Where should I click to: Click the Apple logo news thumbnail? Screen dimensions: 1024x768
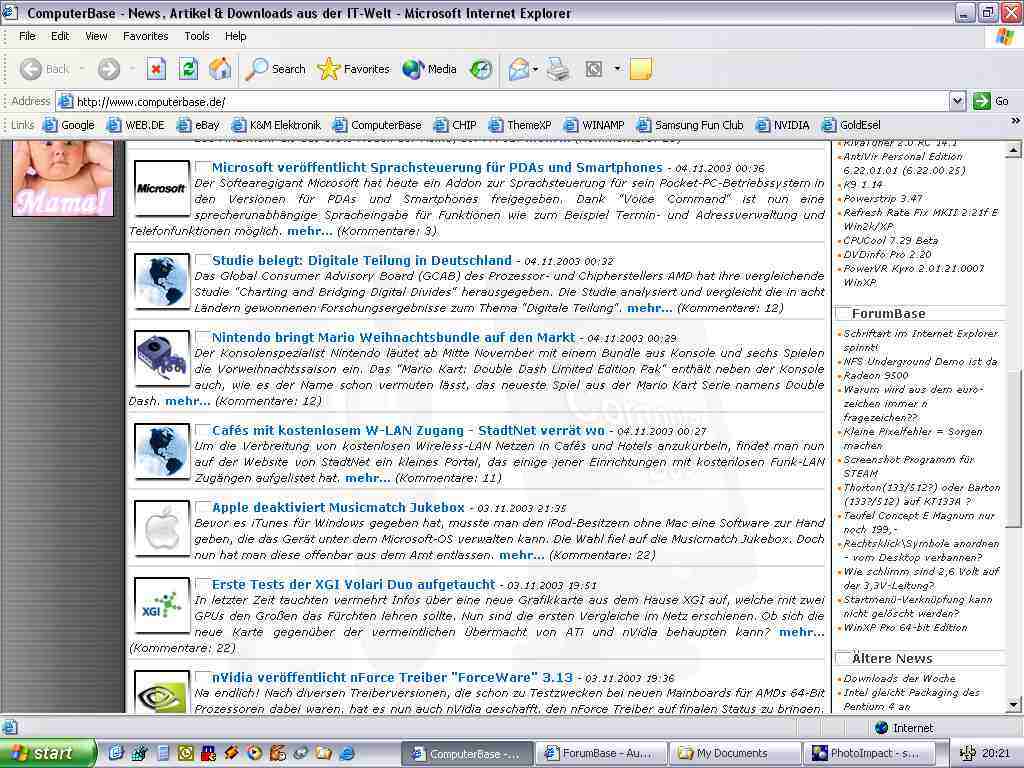pyautogui.click(x=161, y=528)
